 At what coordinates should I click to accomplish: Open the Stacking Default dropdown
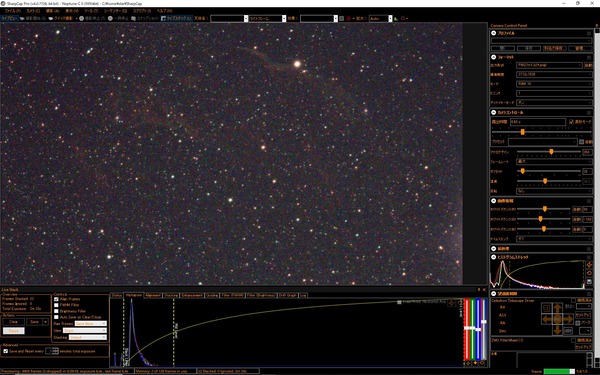(x=88, y=338)
